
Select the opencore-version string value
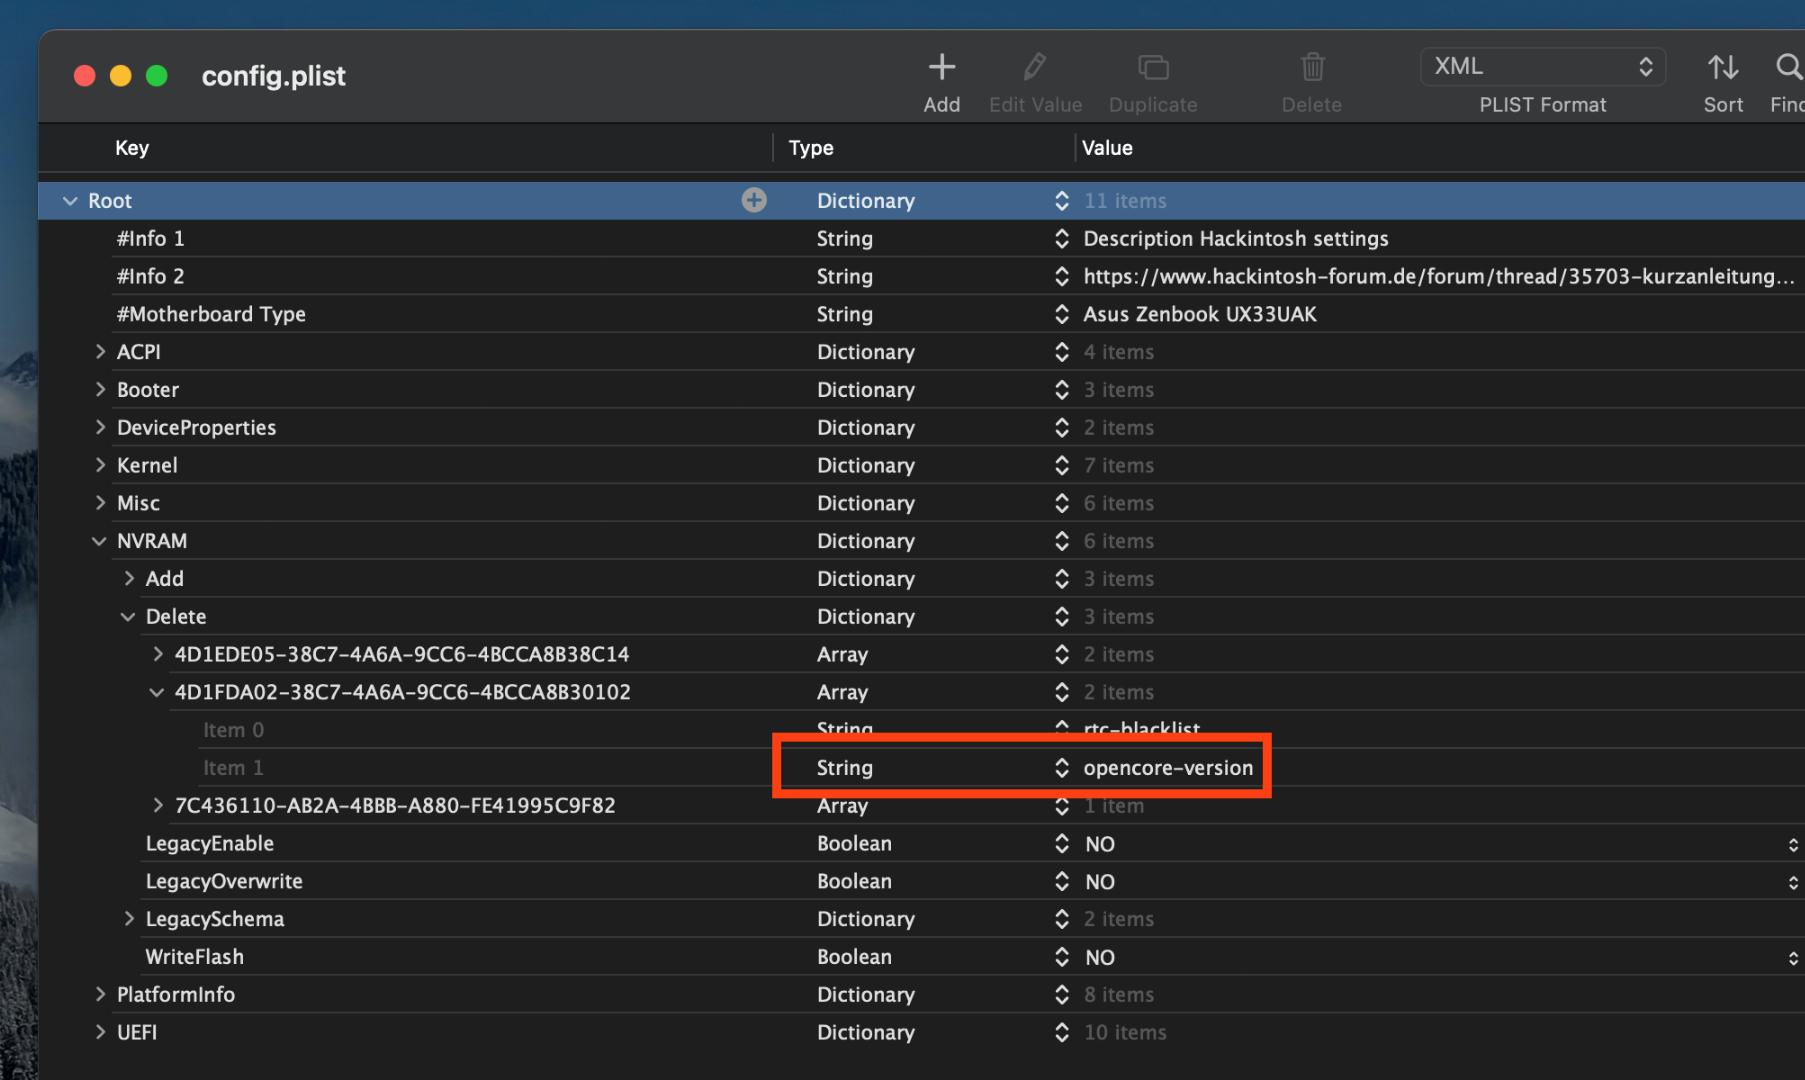[1168, 768]
